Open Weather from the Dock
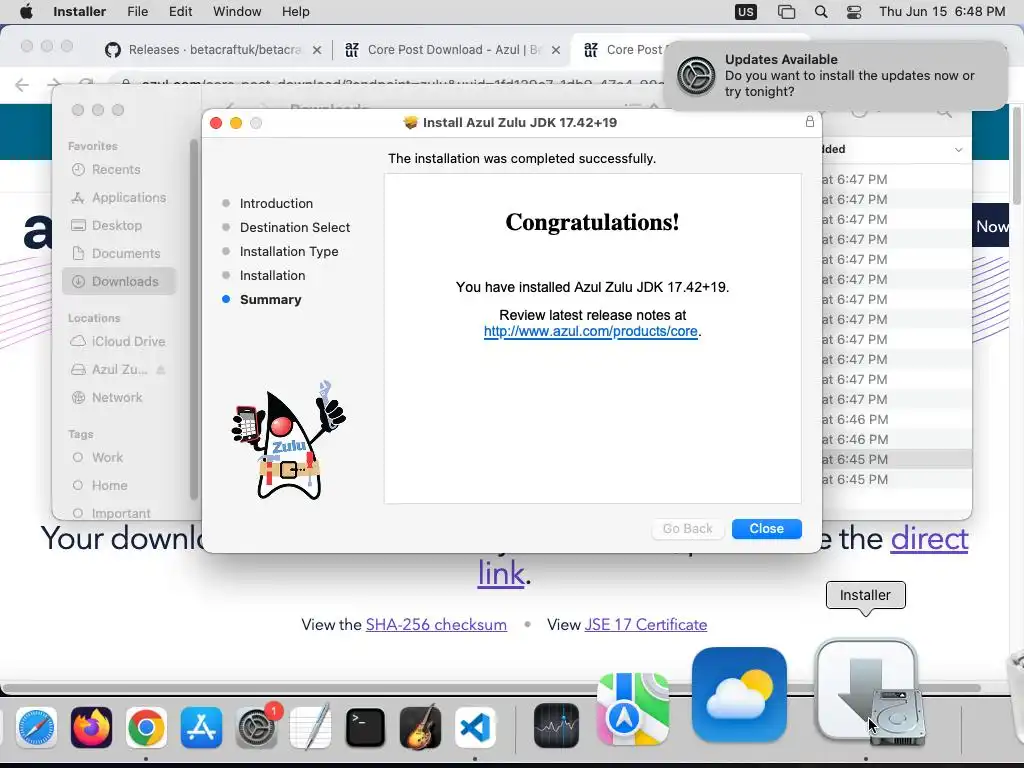The image size is (1024, 768). pos(739,695)
